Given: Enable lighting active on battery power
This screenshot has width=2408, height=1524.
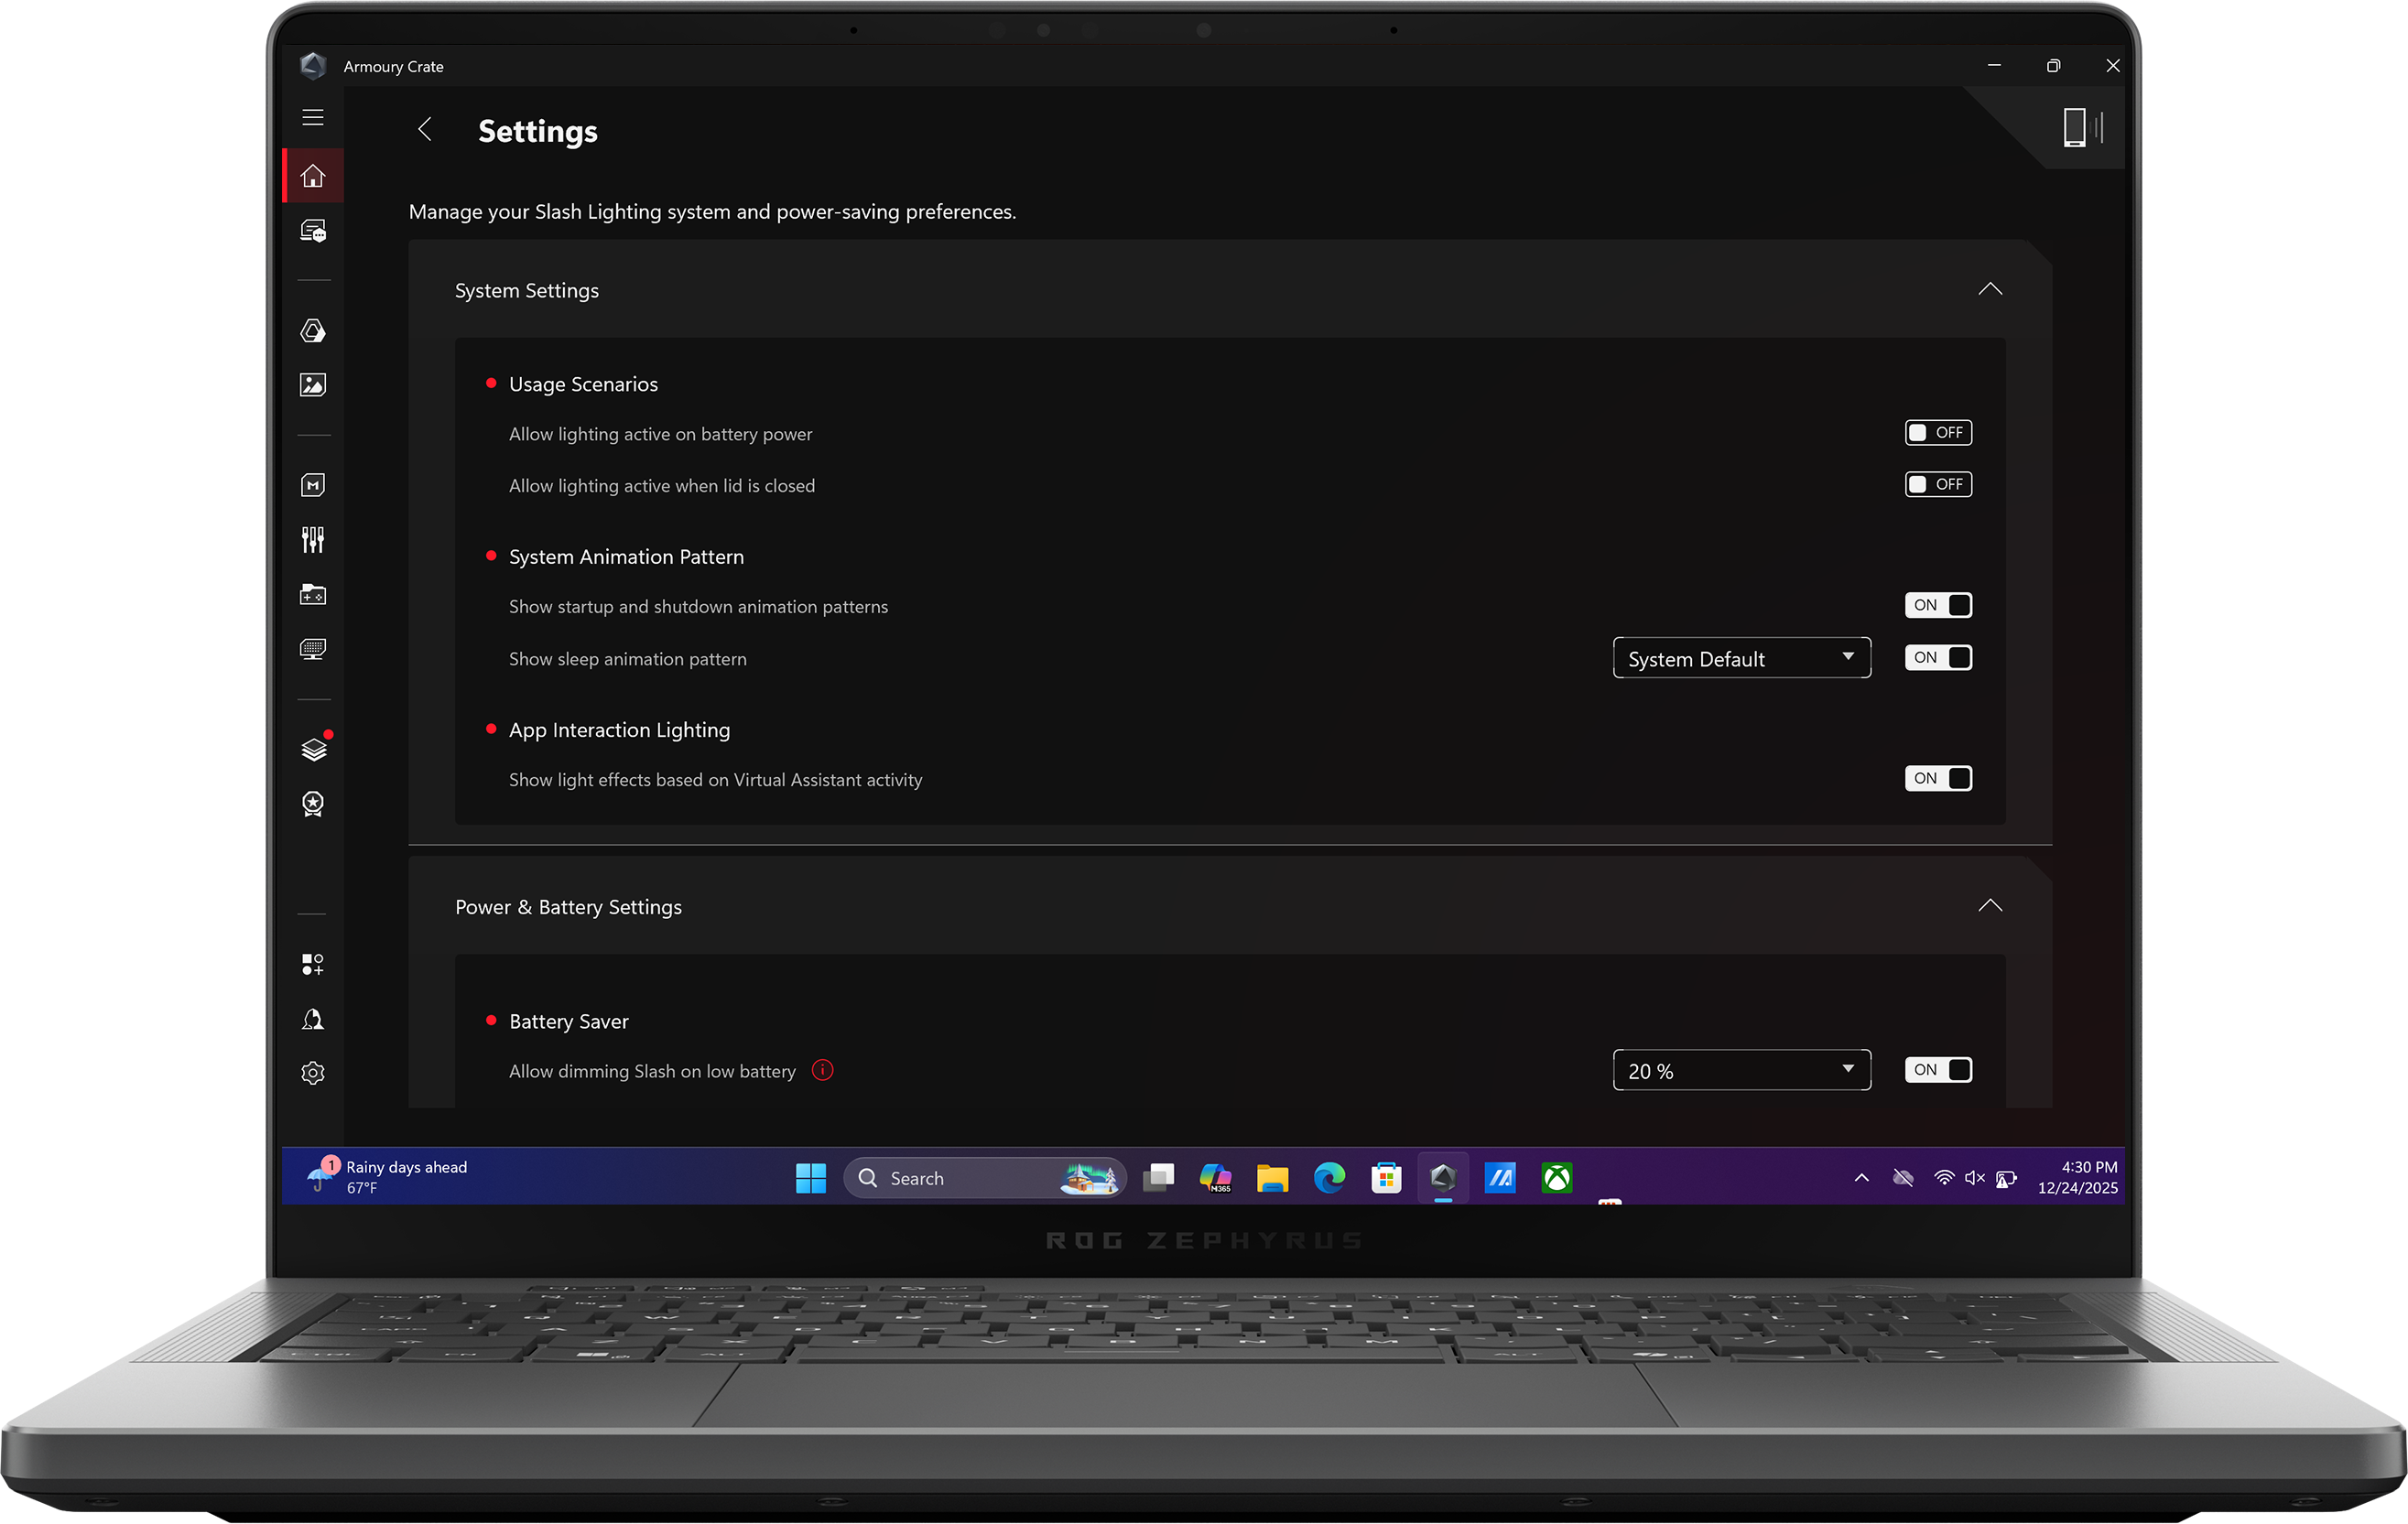Looking at the screenshot, I should (x=1937, y=433).
